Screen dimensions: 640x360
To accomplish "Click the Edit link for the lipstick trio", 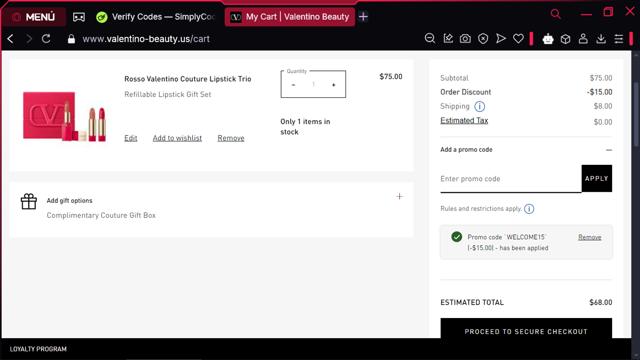I will [x=131, y=138].
